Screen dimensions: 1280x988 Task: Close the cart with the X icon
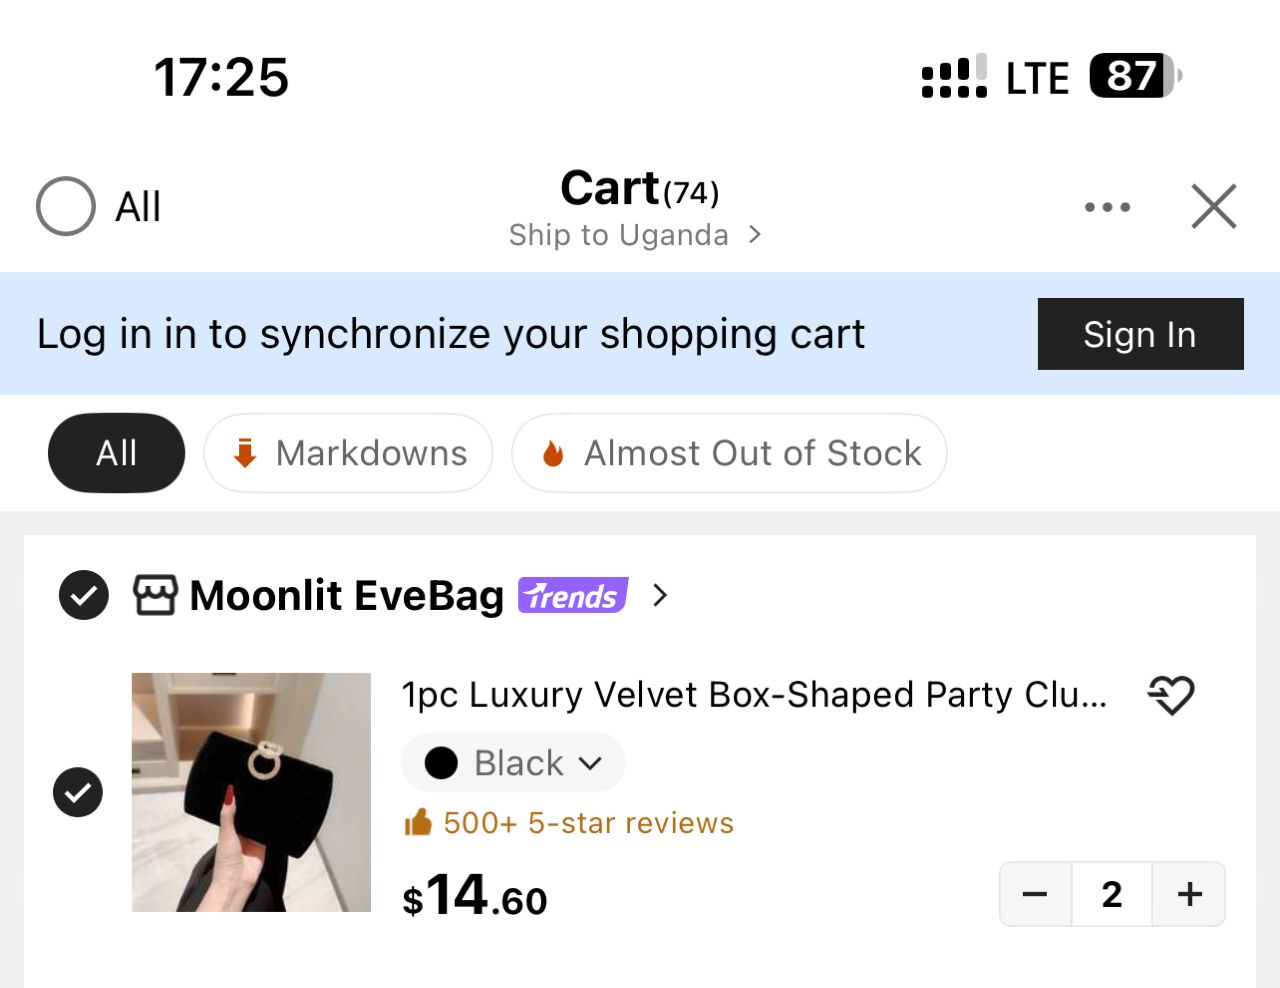(x=1214, y=206)
